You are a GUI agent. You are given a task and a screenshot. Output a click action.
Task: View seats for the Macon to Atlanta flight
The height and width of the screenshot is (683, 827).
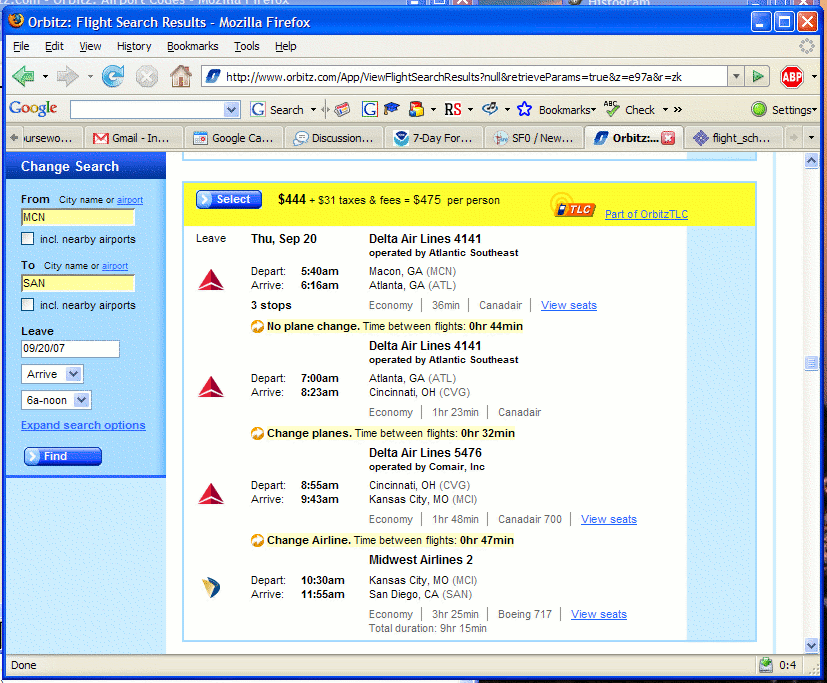click(569, 305)
